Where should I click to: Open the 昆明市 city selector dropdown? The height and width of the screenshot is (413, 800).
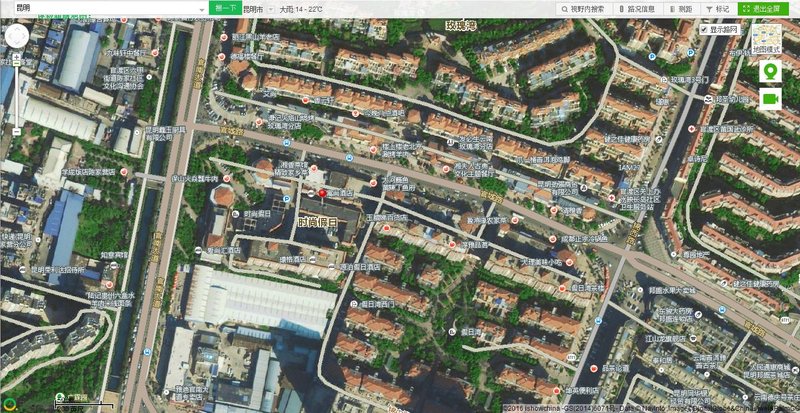258,8
